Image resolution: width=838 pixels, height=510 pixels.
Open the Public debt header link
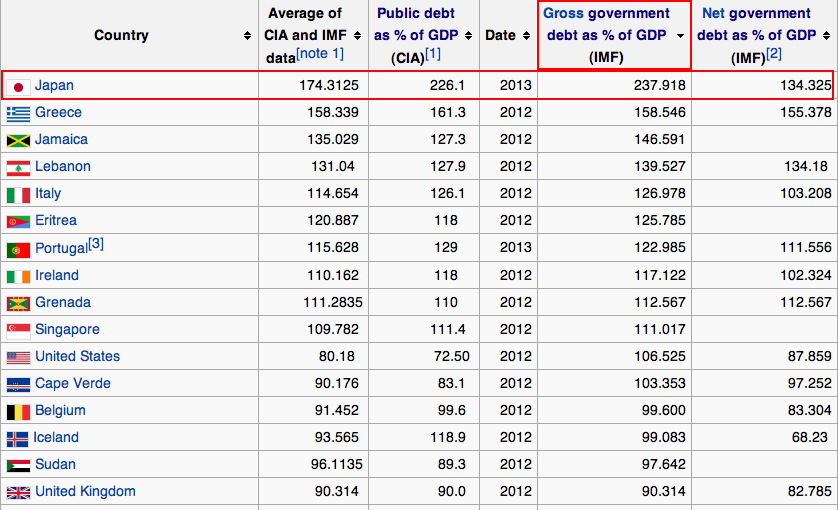point(415,14)
